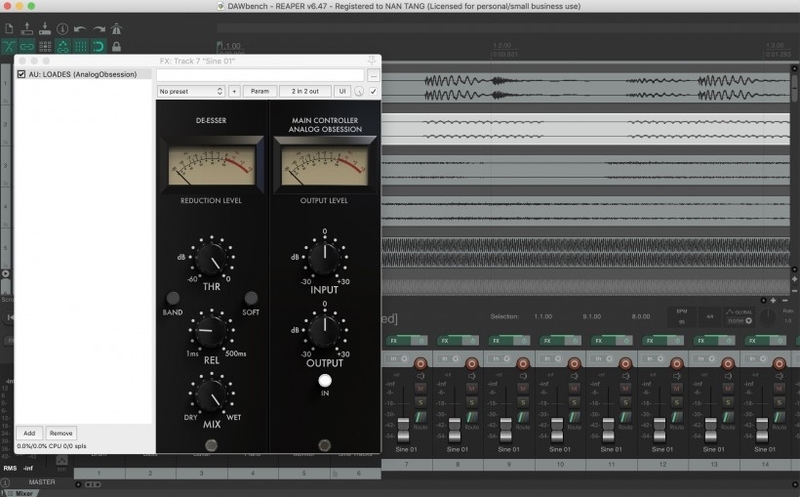This screenshot has width=800, height=497.
Task: Click the THR threshold knob
Action: tap(211, 259)
